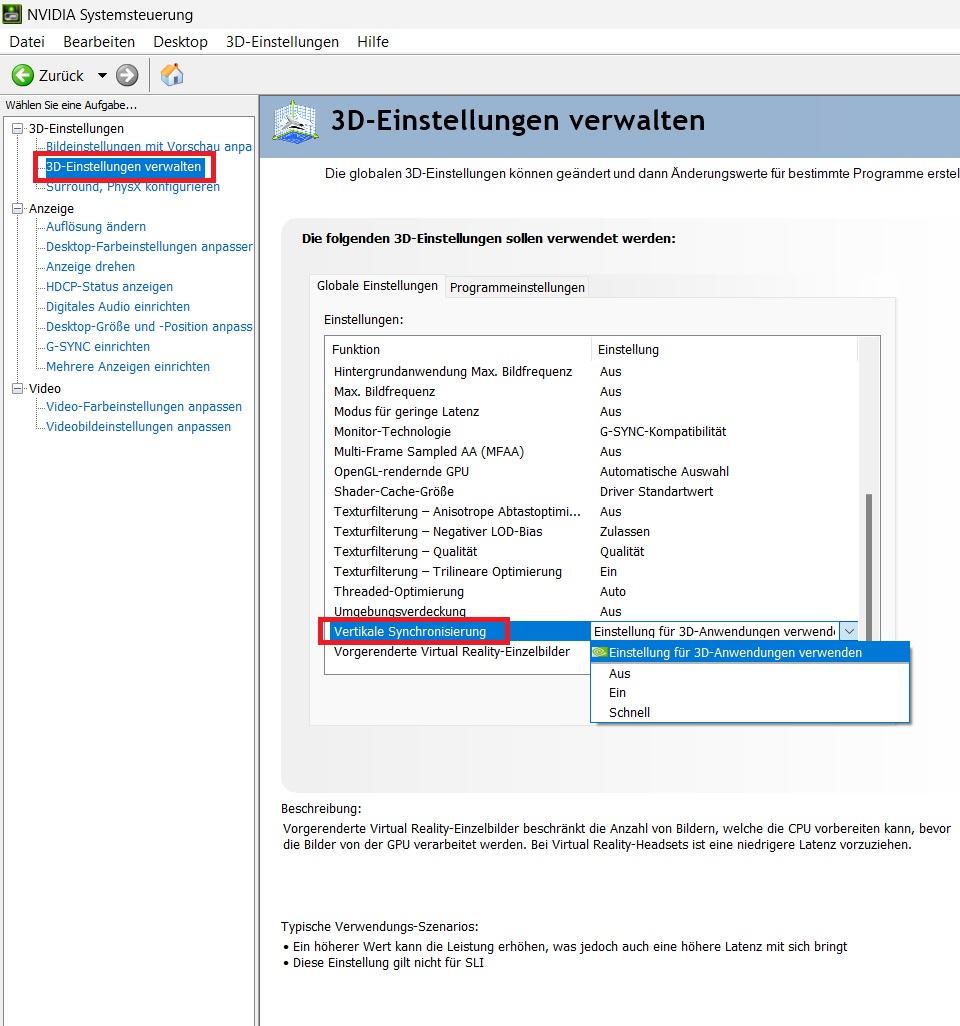
Task: Open 'Bildeinstellungen mit Vorschau anpassen' link
Action: [x=149, y=147]
